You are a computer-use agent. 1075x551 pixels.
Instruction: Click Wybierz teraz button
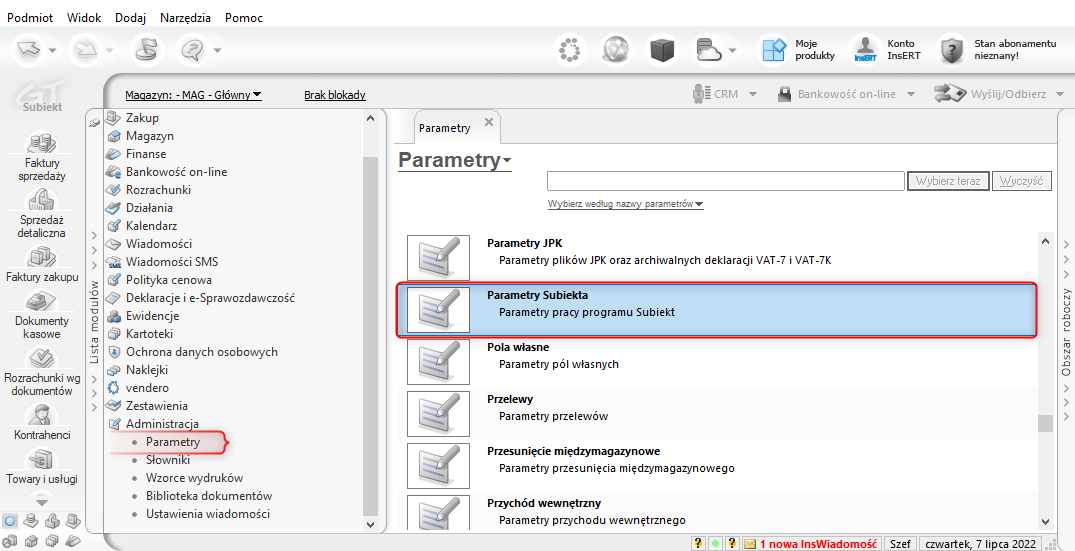948,181
